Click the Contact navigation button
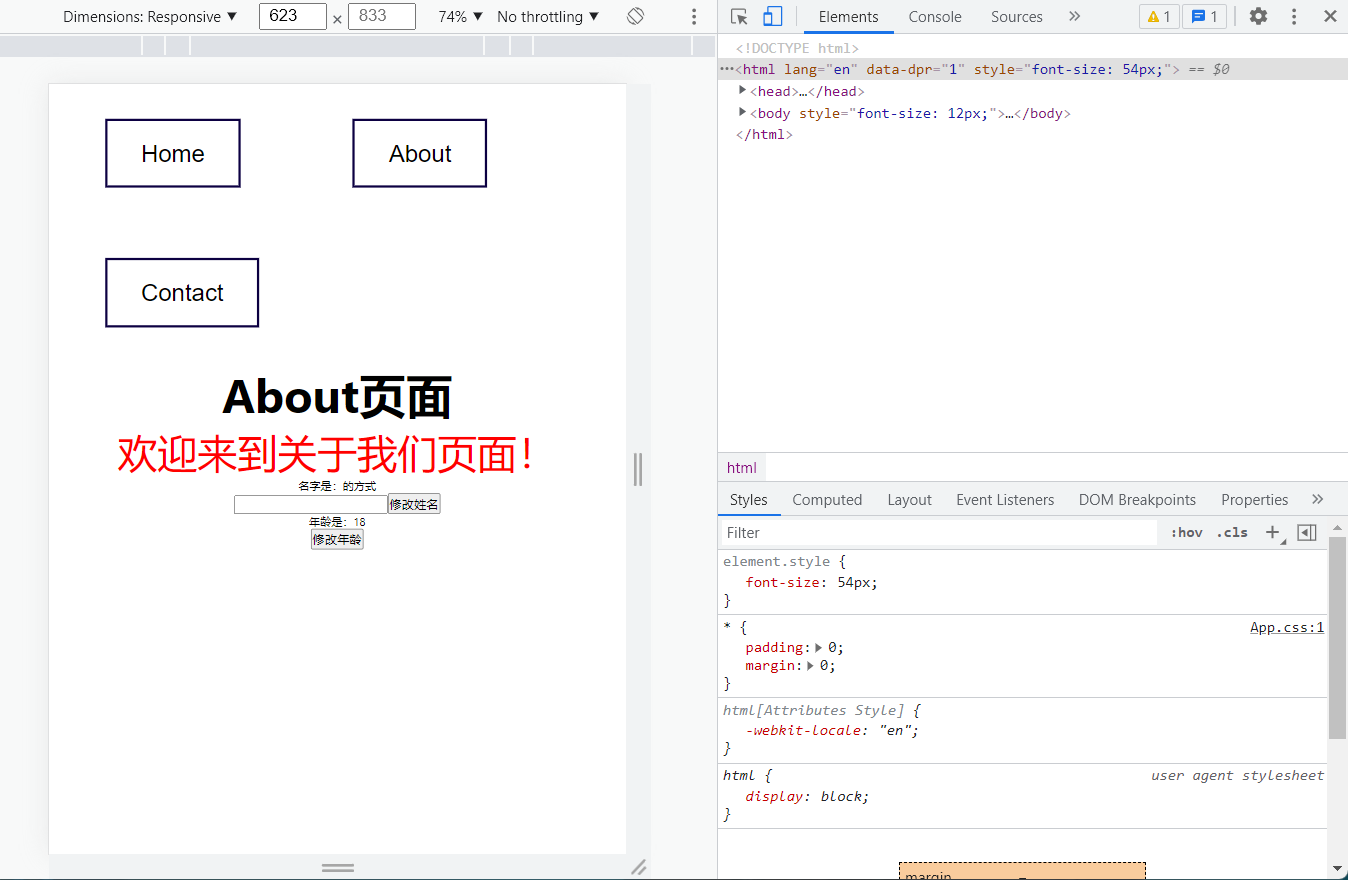Viewport: 1348px width, 880px height. (x=182, y=292)
